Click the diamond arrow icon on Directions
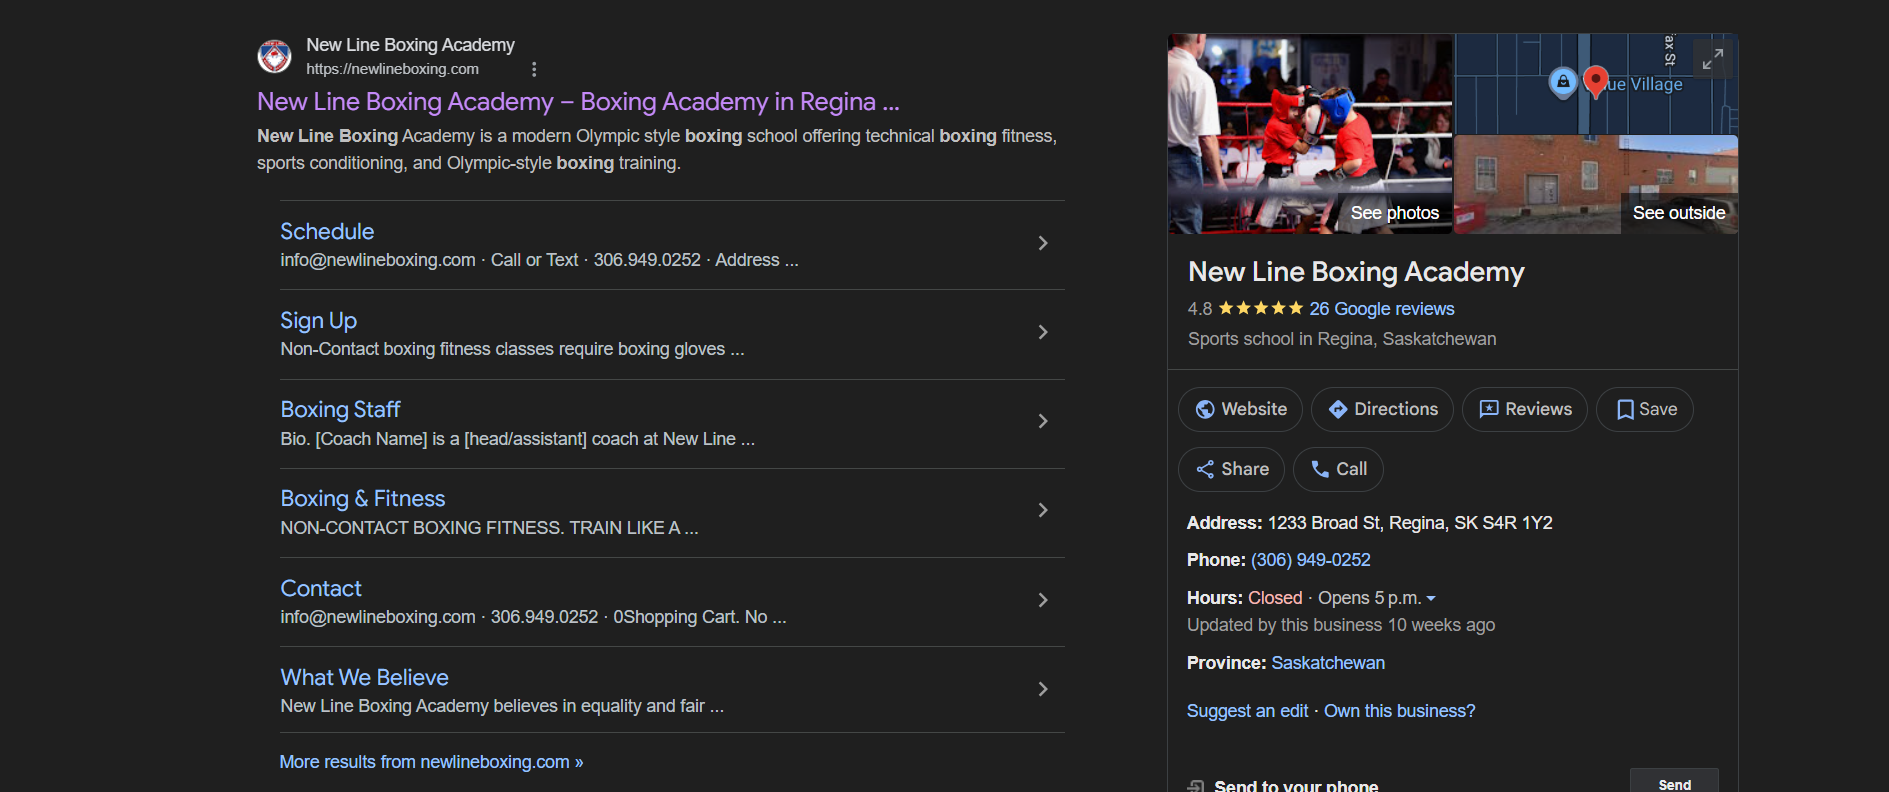Image resolution: width=1889 pixels, height=792 pixels. pyautogui.click(x=1338, y=409)
